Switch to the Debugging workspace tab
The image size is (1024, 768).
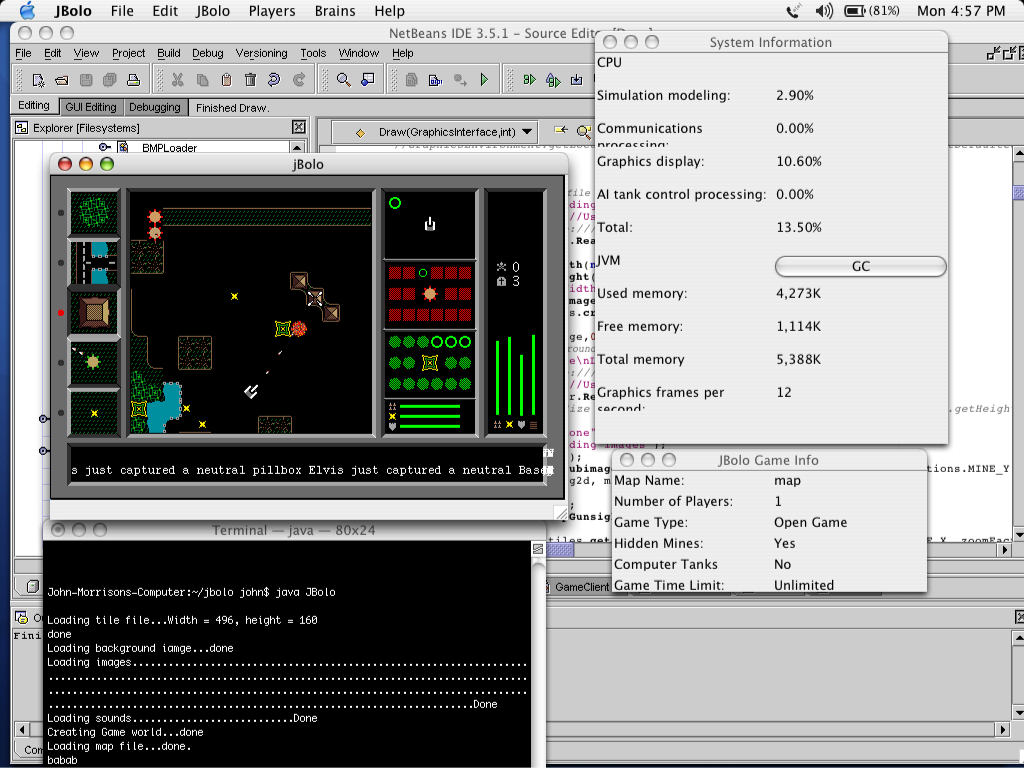(x=155, y=107)
